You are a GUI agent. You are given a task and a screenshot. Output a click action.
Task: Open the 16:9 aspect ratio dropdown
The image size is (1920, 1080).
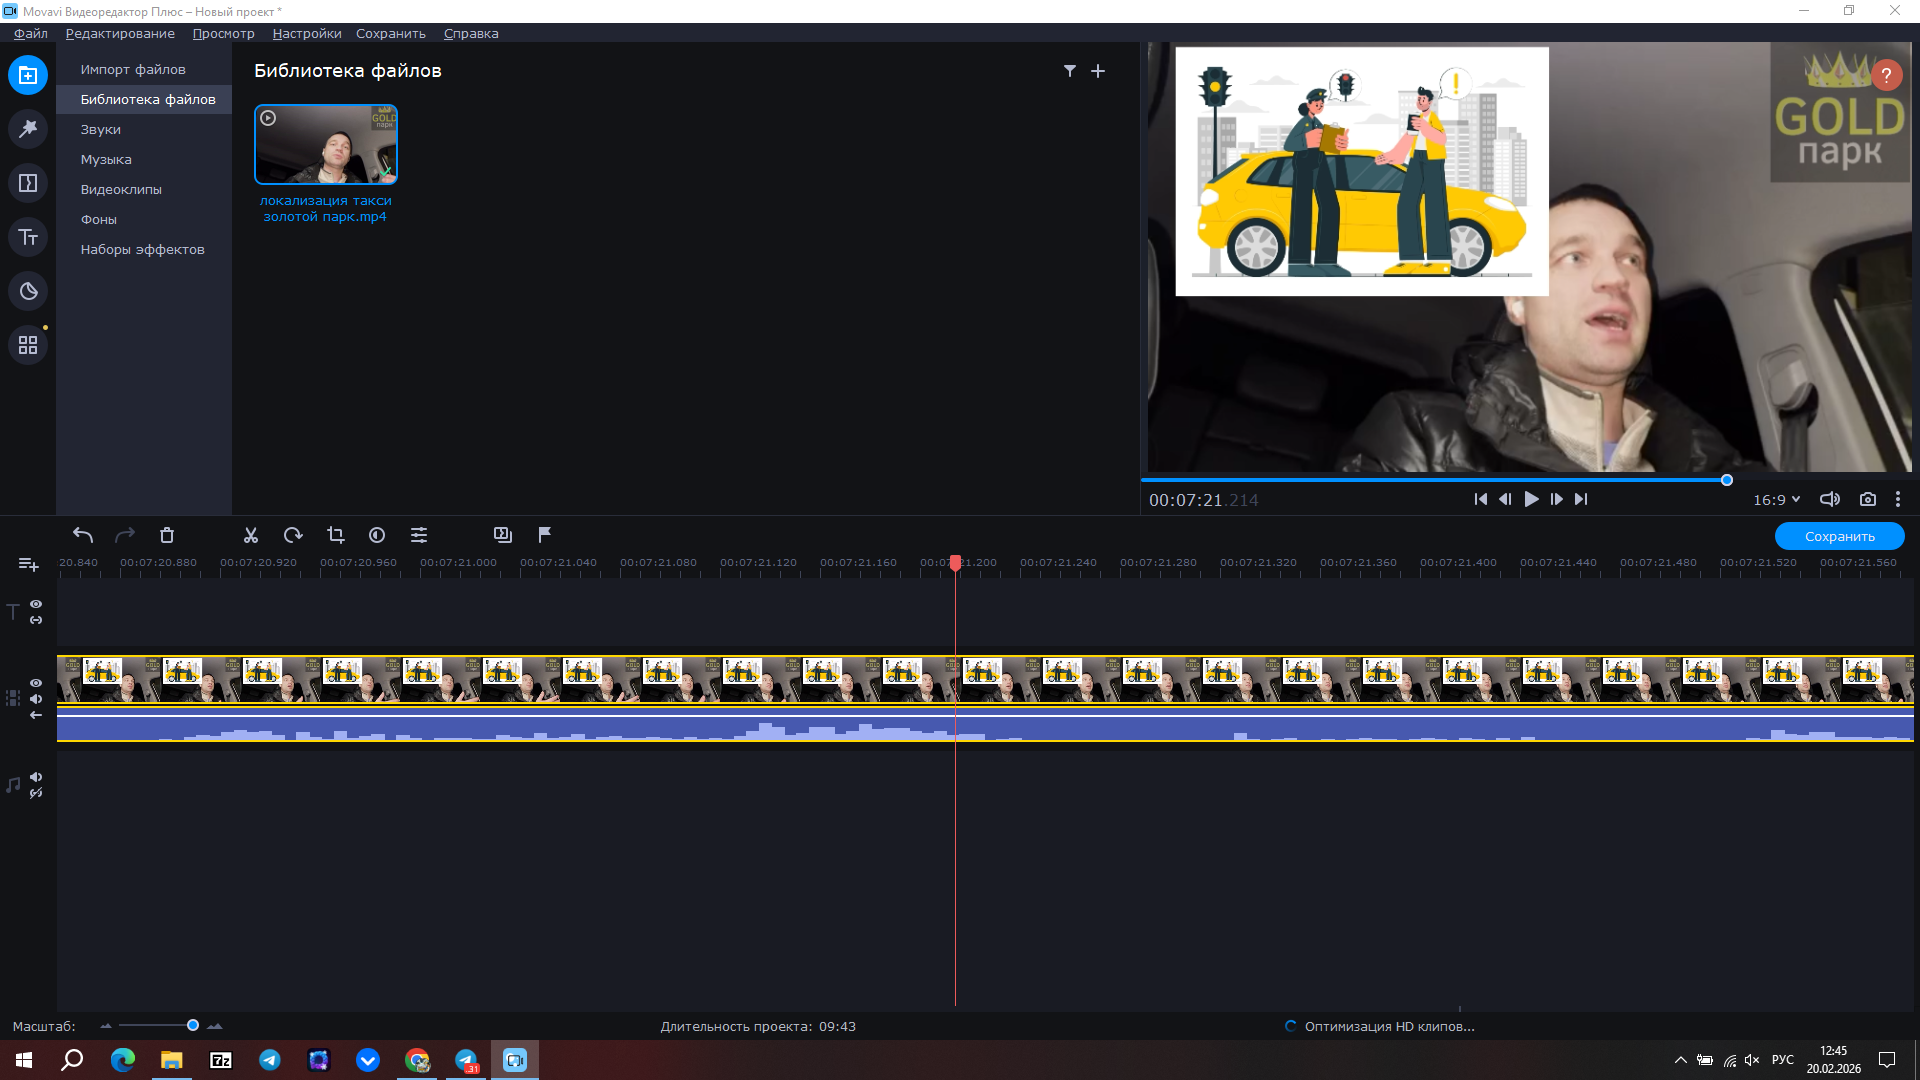1776,499
